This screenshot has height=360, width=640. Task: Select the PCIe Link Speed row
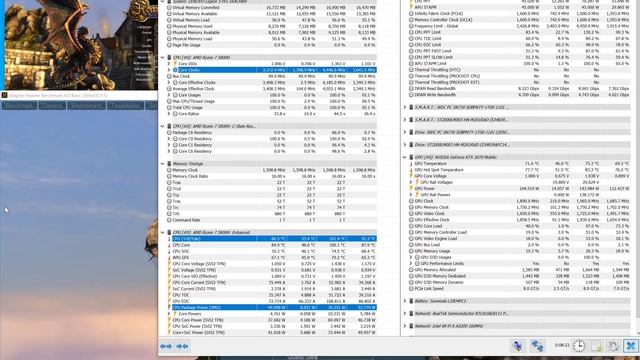519,289
